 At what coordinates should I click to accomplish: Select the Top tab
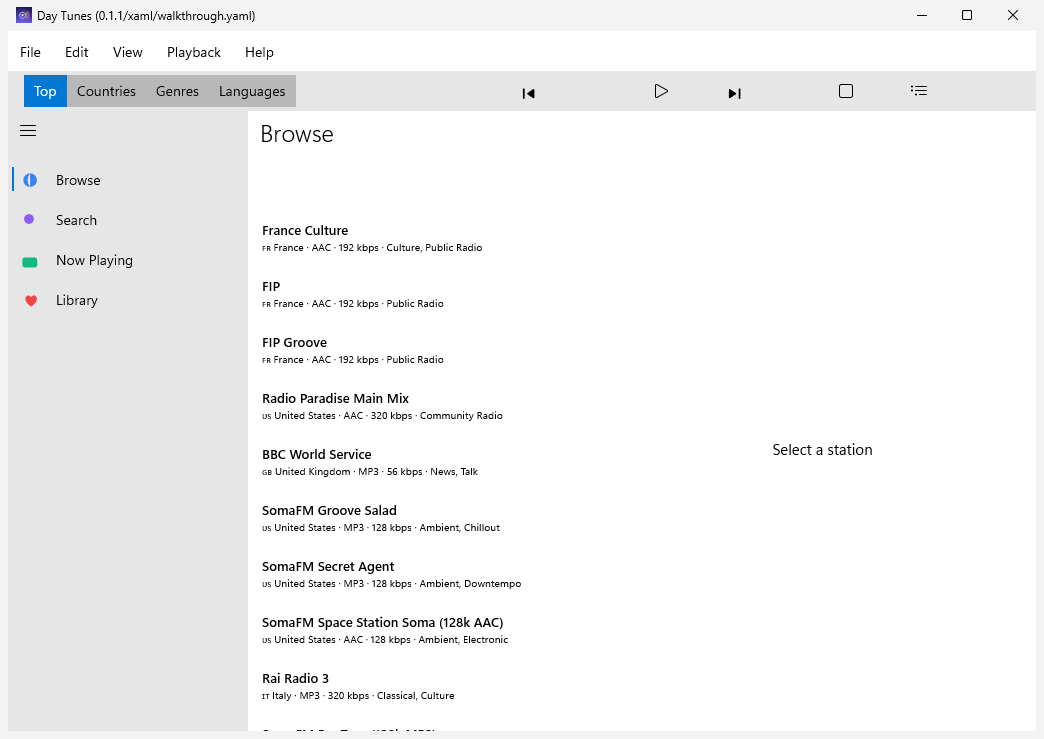pos(45,91)
